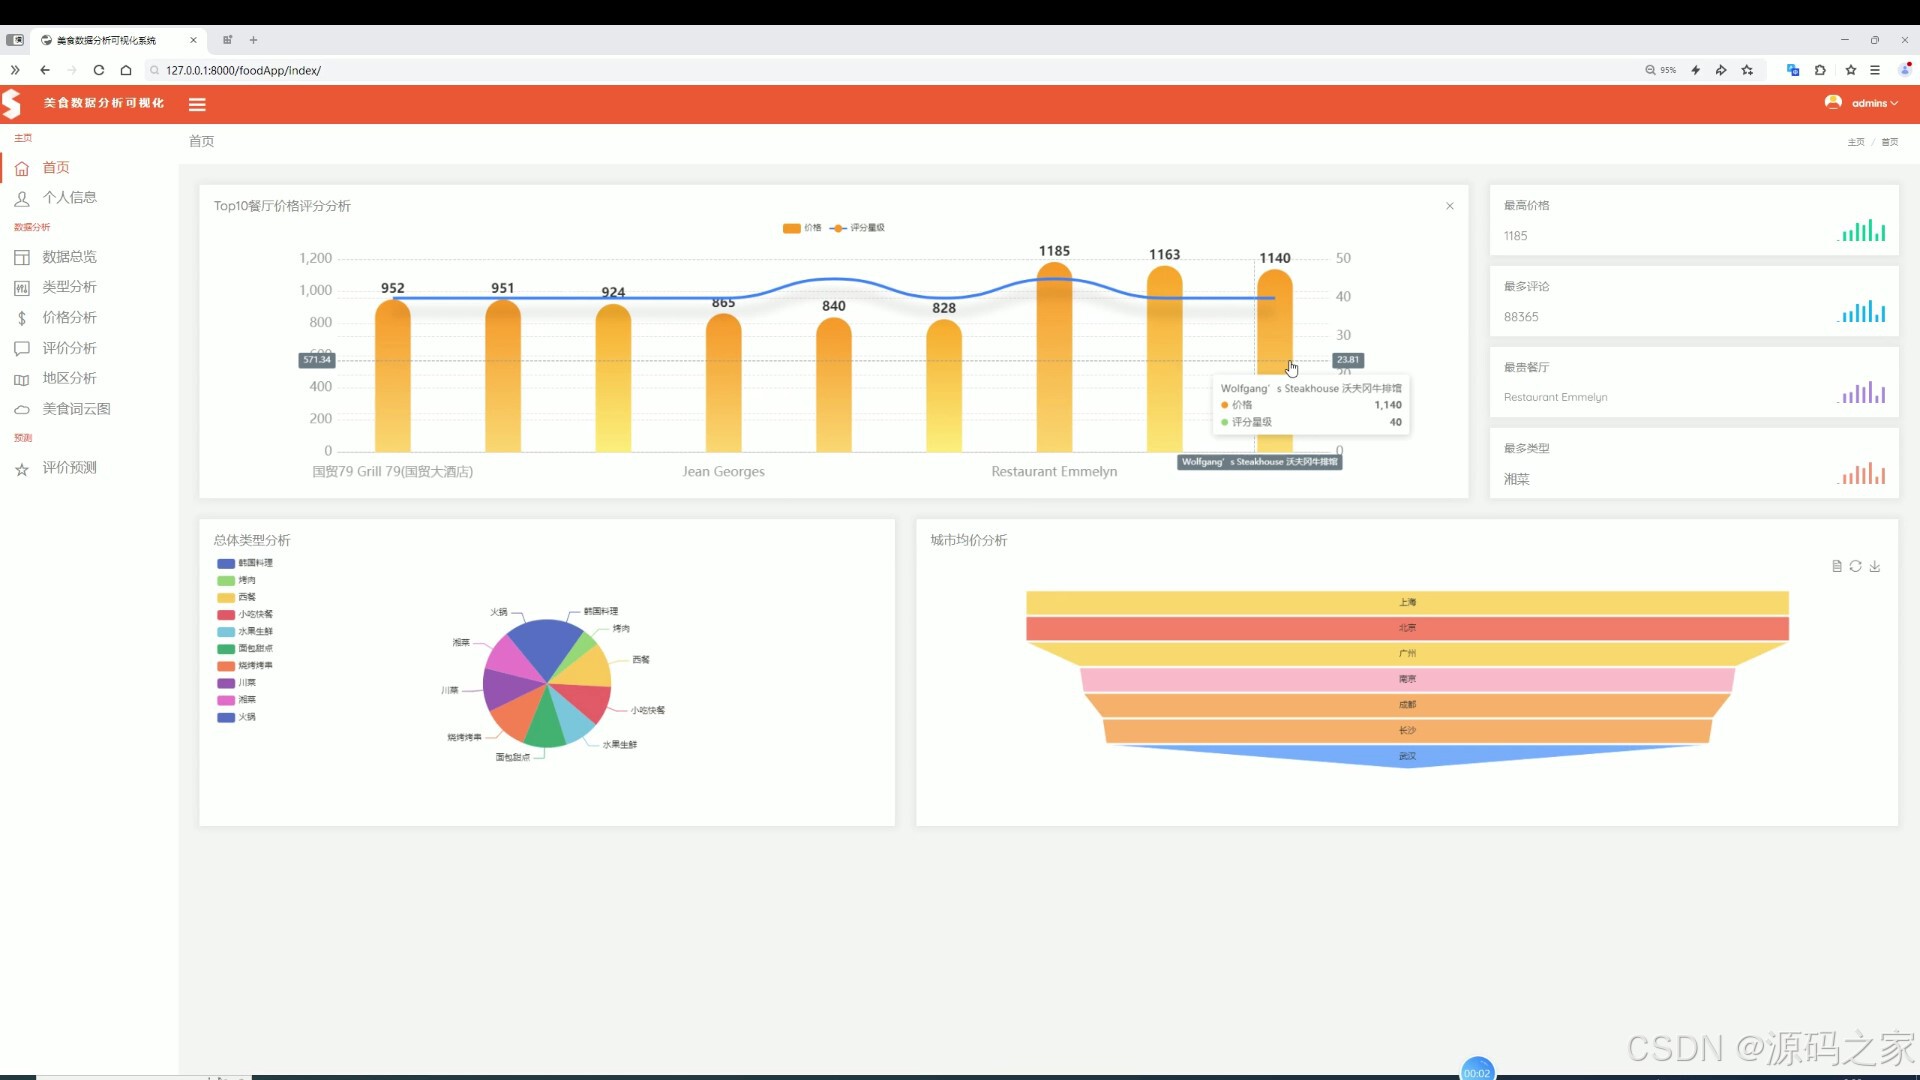
Task: Click the browser reload button
Action: coord(98,70)
